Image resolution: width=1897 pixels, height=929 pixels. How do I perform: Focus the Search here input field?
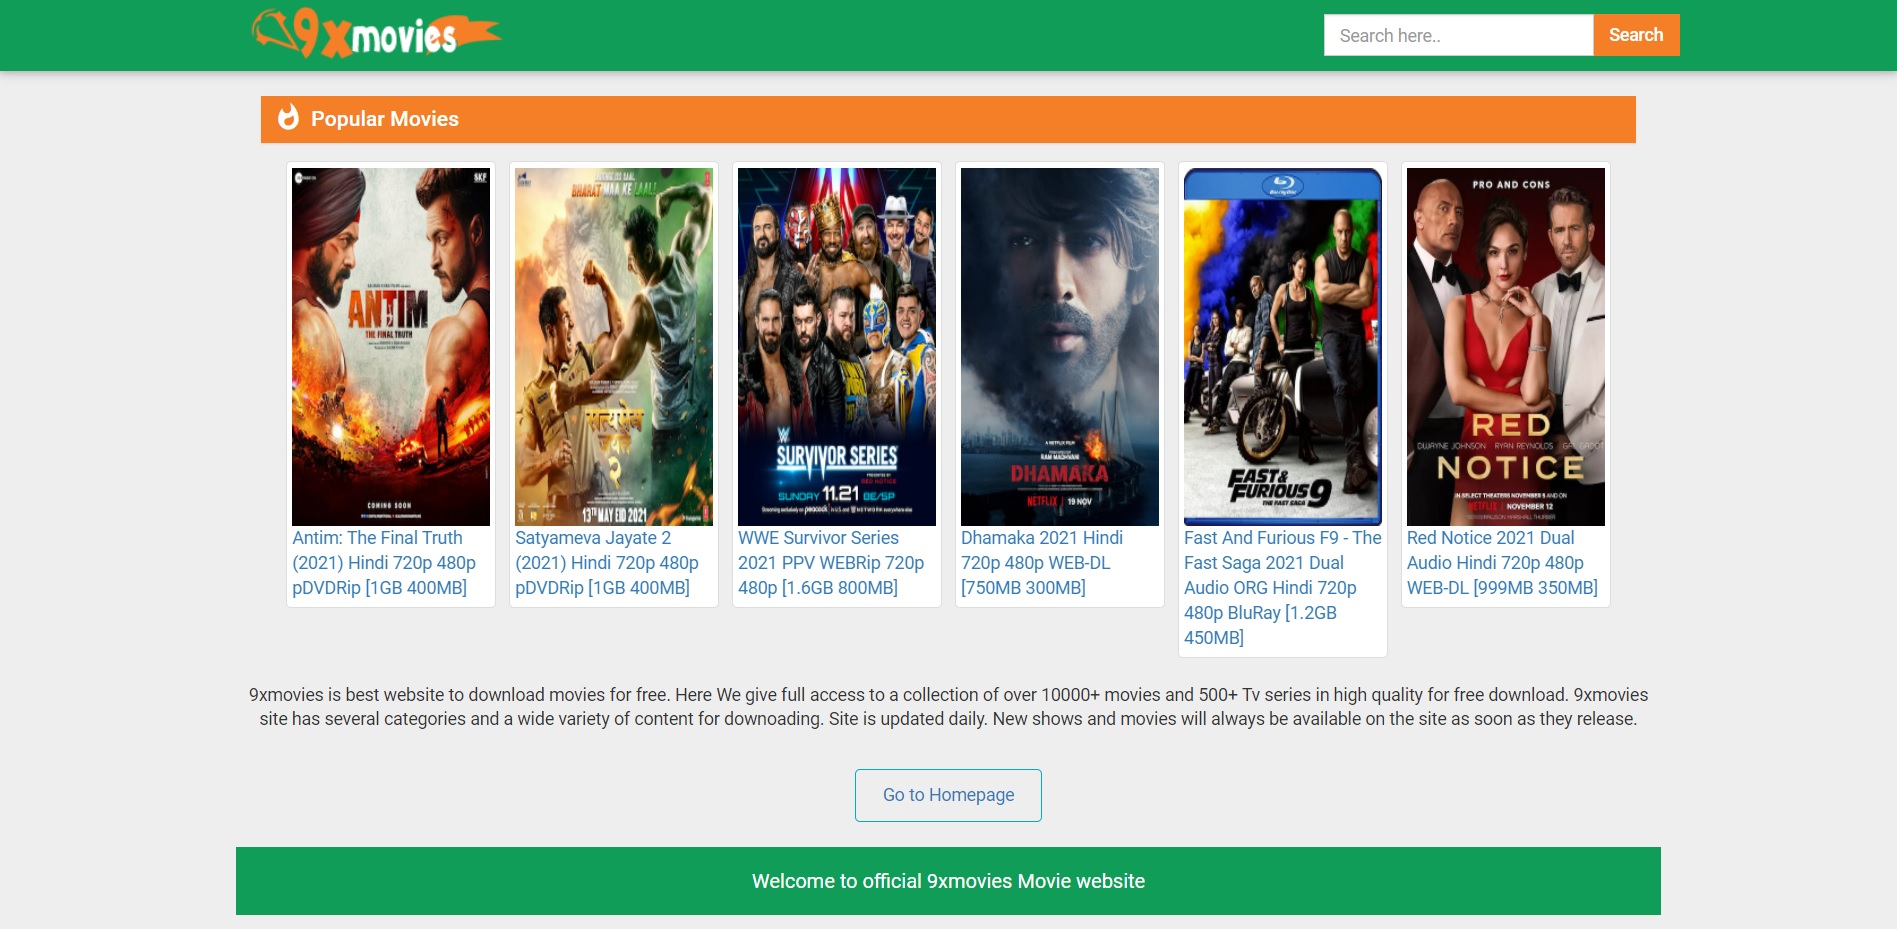click(1457, 35)
